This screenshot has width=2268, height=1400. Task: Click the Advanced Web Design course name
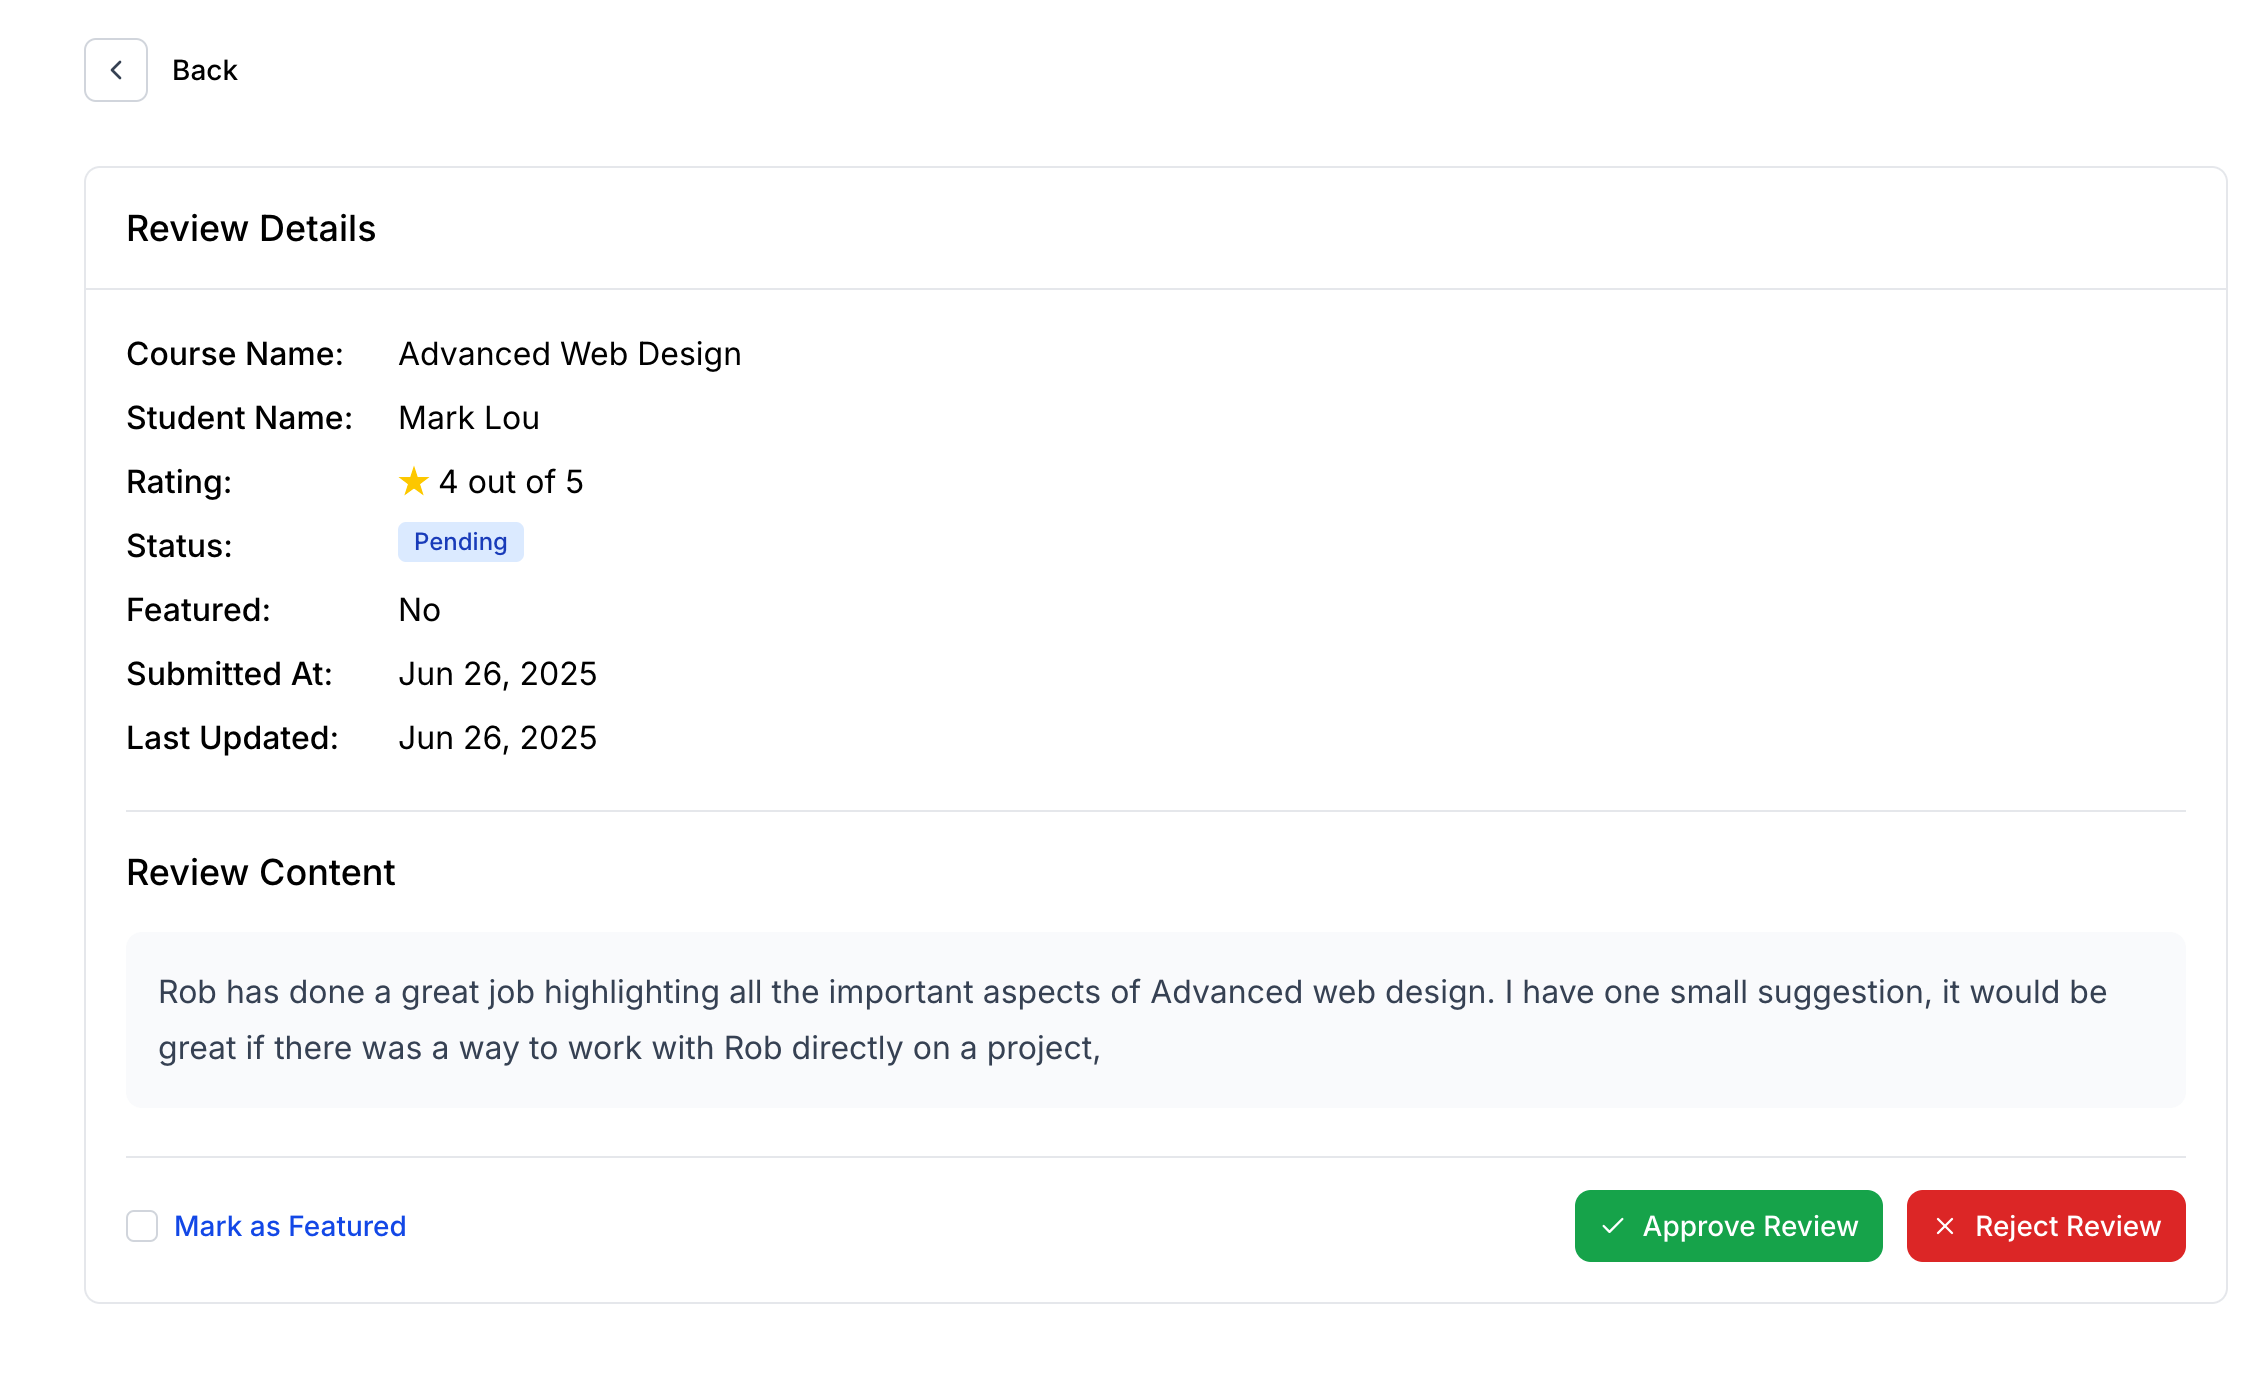pyautogui.click(x=570, y=354)
